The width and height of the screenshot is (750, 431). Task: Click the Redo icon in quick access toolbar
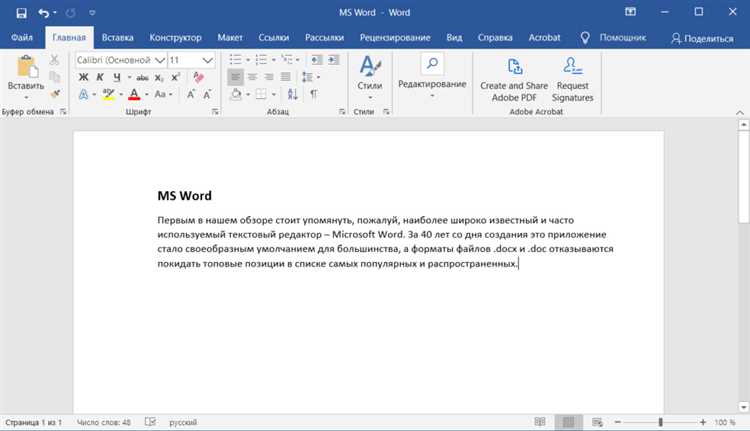(x=70, y=13)
